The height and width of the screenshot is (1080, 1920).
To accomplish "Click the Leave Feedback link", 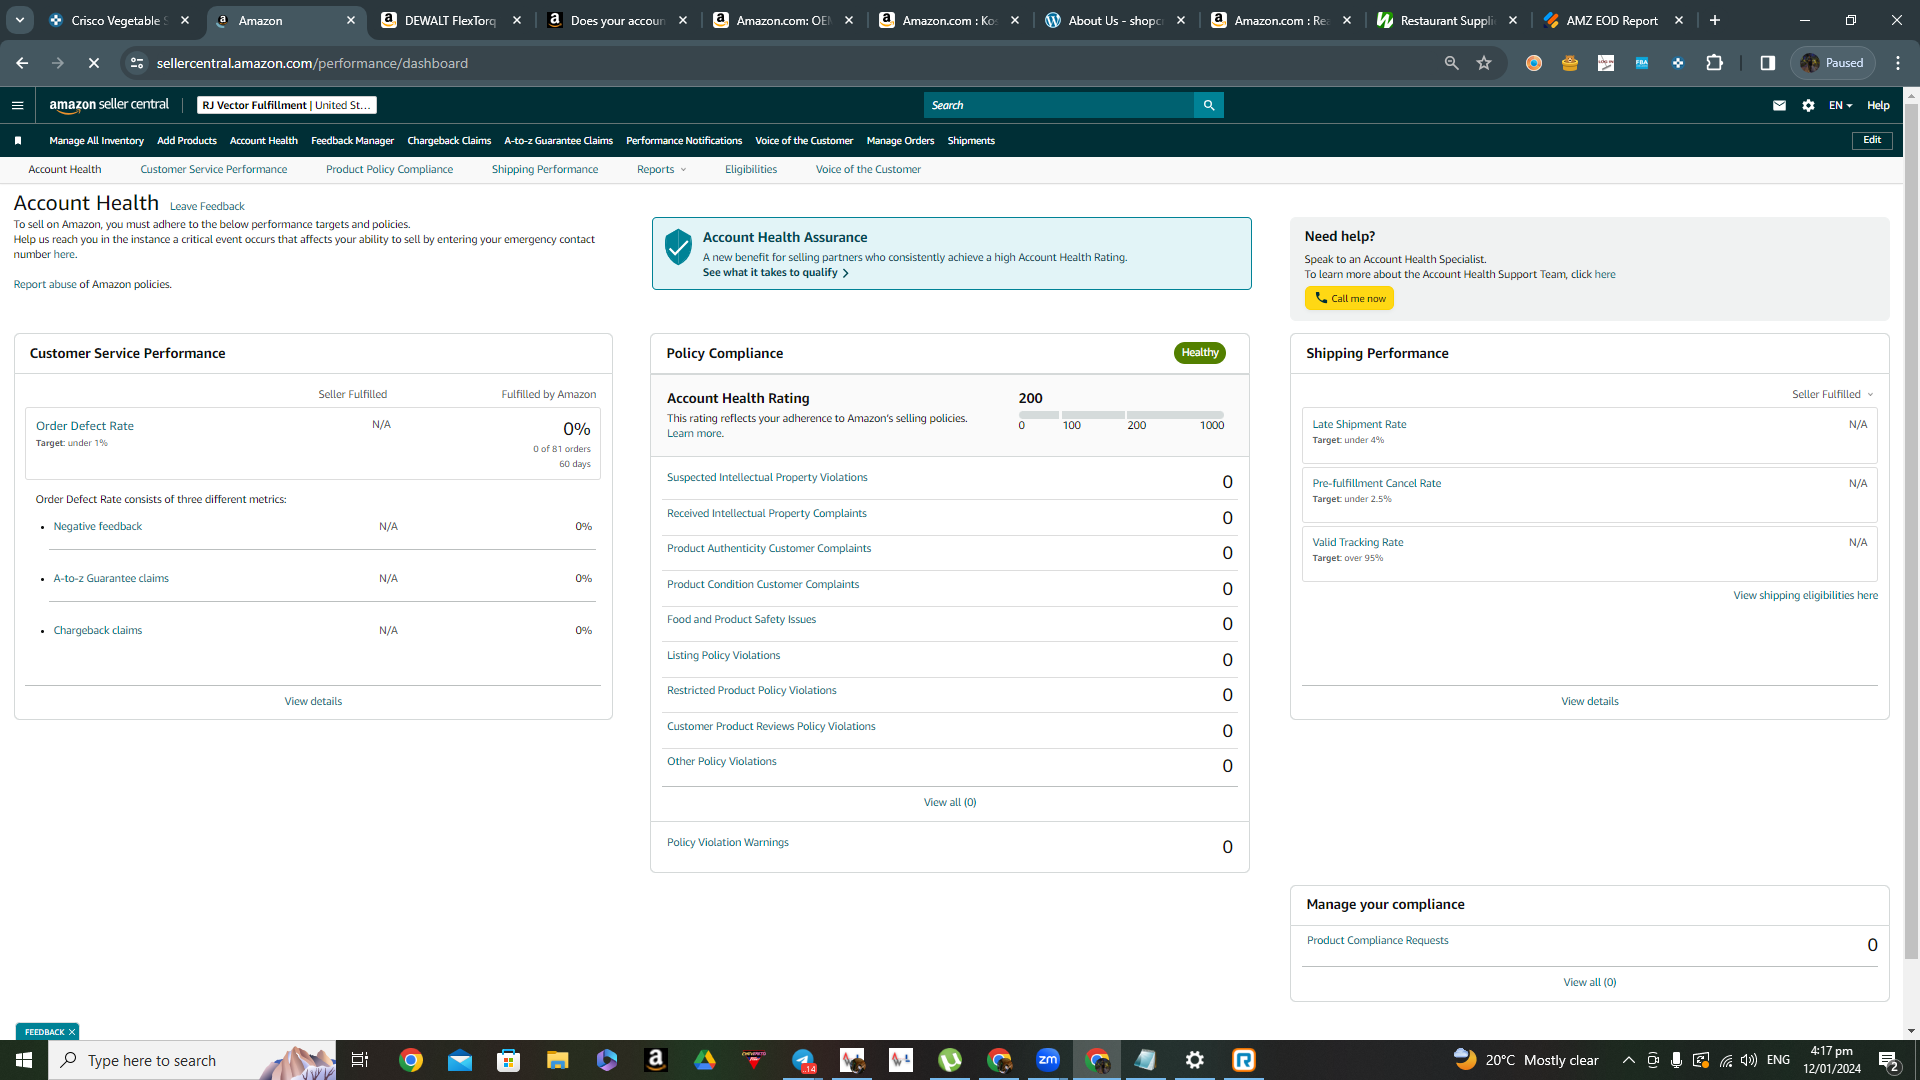I will (207, 207).
